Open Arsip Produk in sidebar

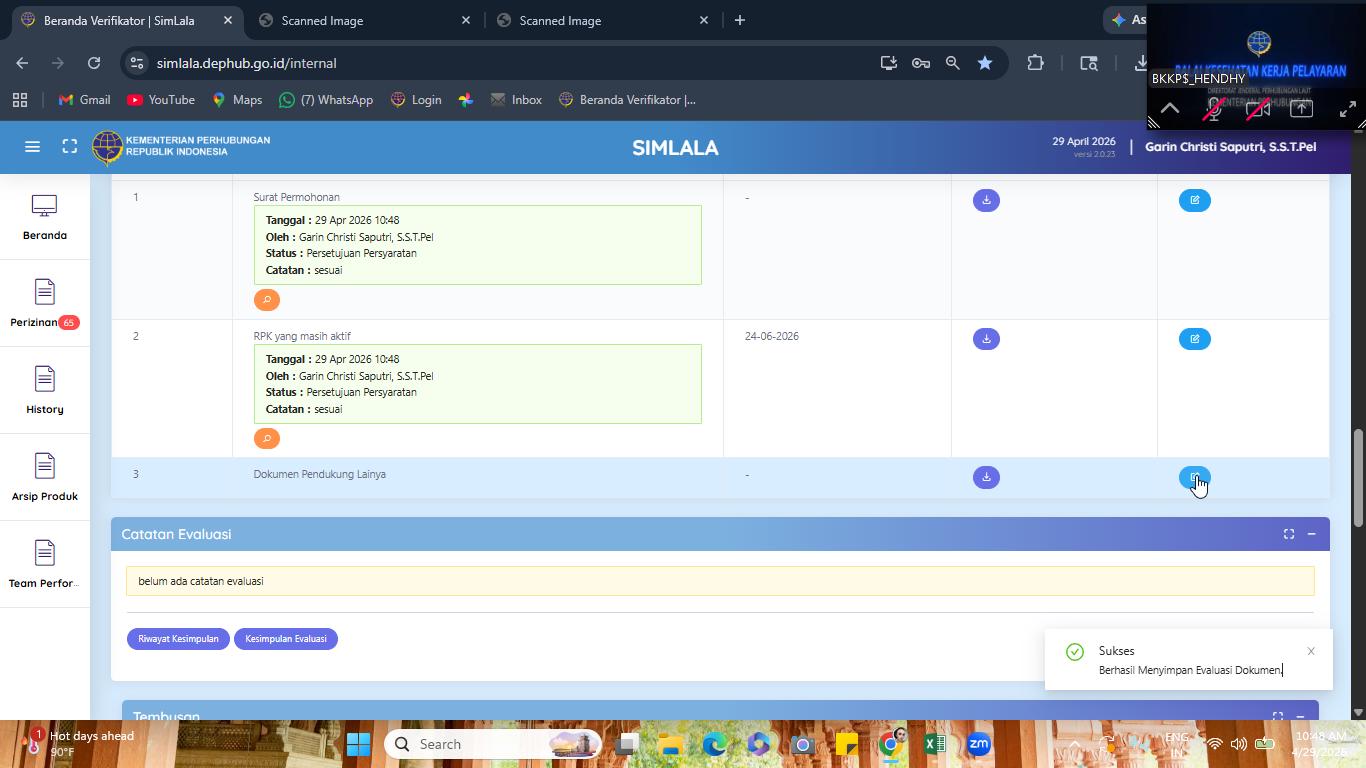[45, 478]
